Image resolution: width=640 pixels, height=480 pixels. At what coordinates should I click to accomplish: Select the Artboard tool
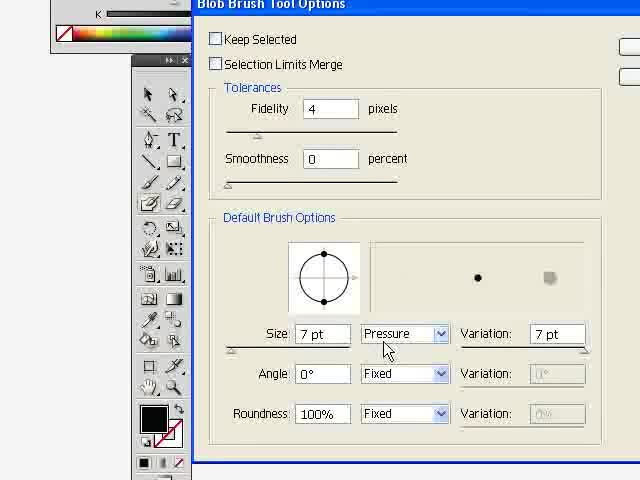point(149,366)
